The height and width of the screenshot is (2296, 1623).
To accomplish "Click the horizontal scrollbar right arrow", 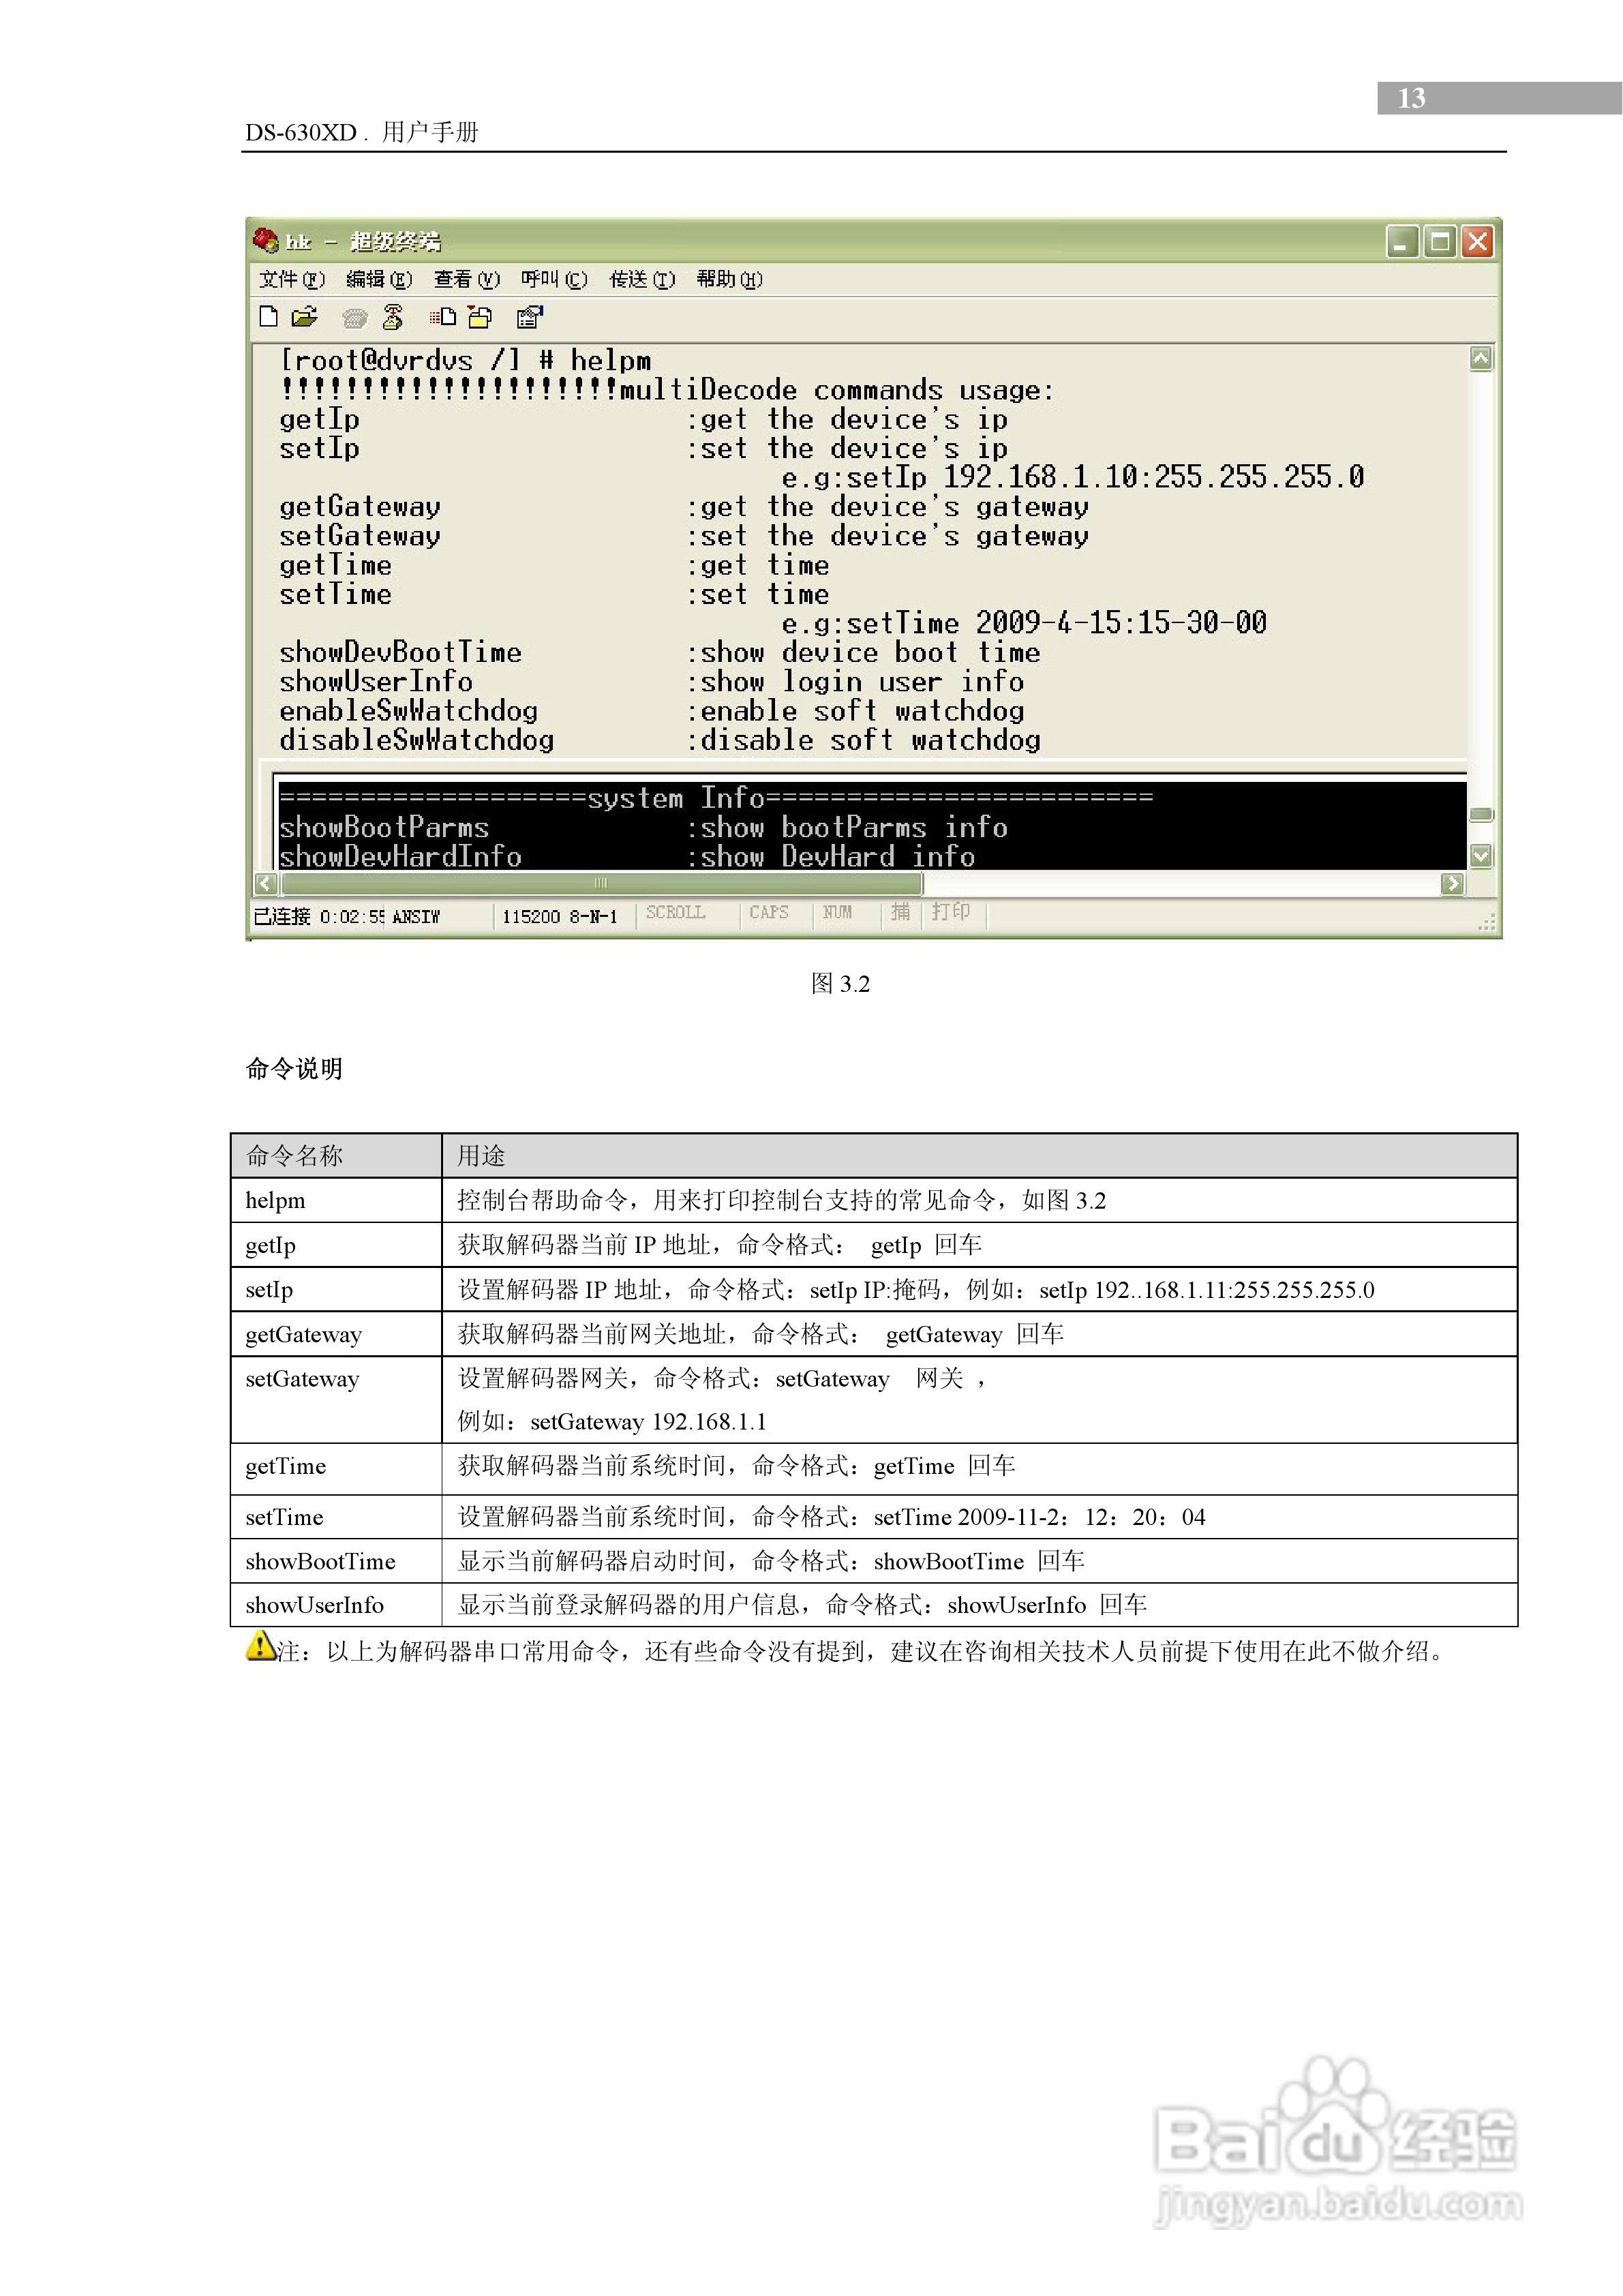I will [1452, 883].
